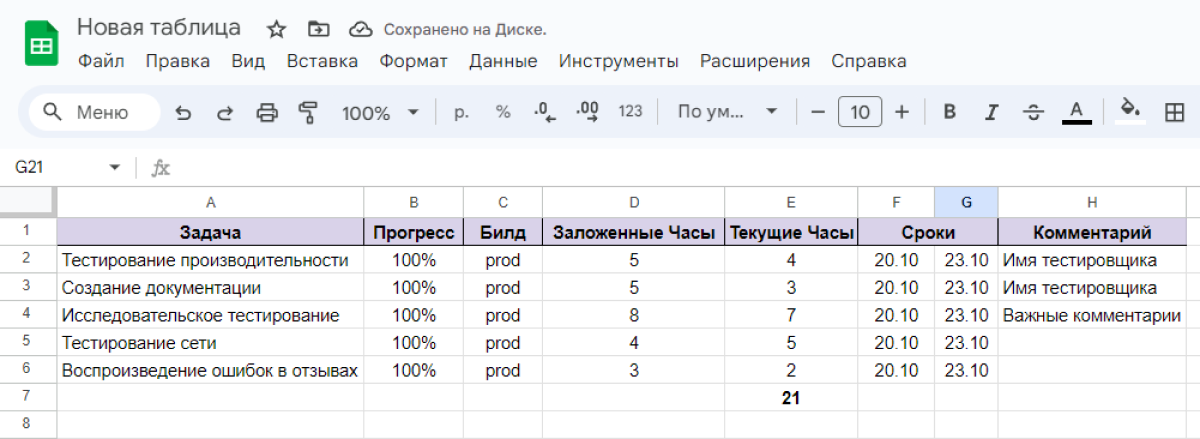Open the Данные menu
Viewport: 1200px width, 439px height.
pyautogui.click(x=503, y=61)
